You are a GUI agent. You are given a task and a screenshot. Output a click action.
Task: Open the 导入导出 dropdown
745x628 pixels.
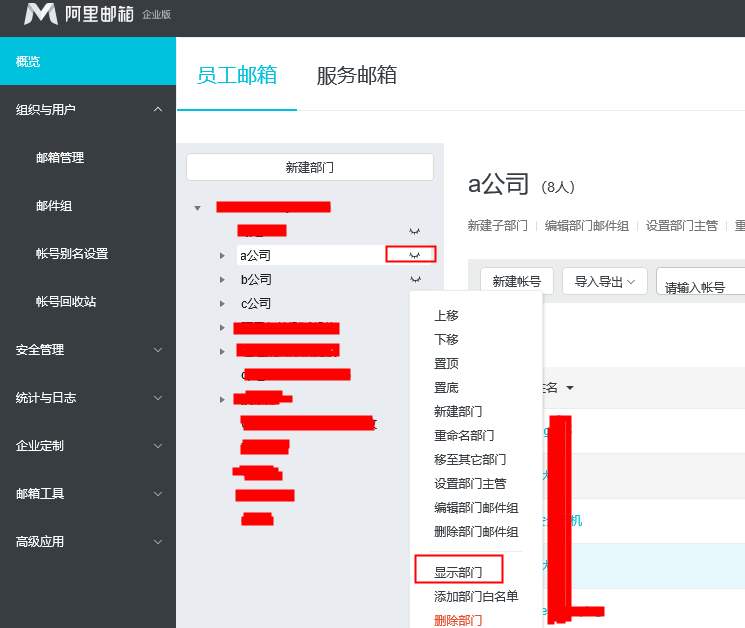[x=604, y=282]
